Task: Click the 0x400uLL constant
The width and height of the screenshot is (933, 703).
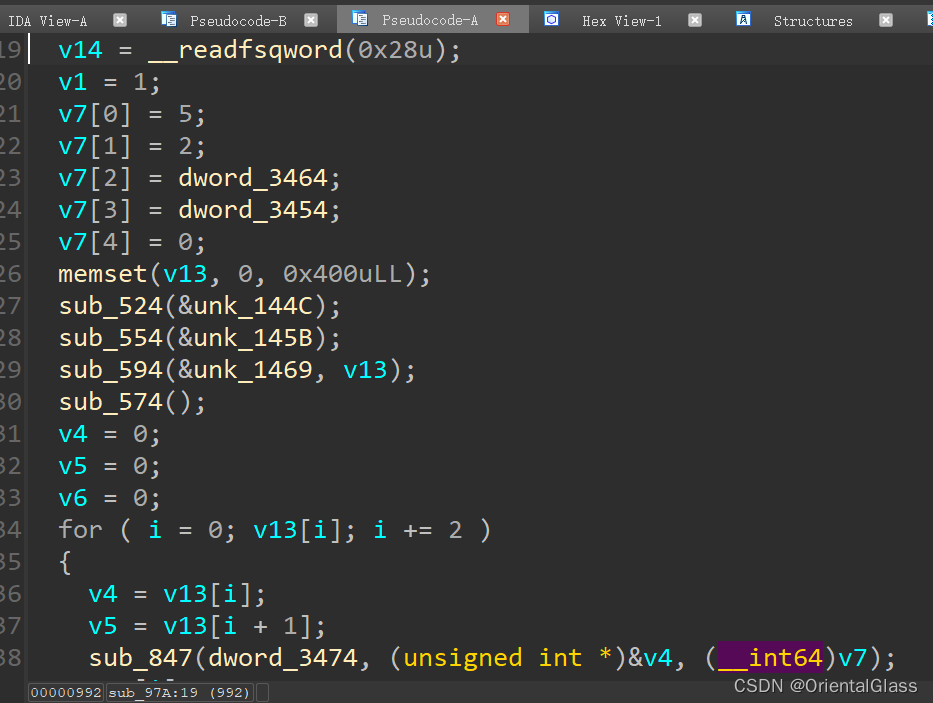Action: tap(343, 274)
